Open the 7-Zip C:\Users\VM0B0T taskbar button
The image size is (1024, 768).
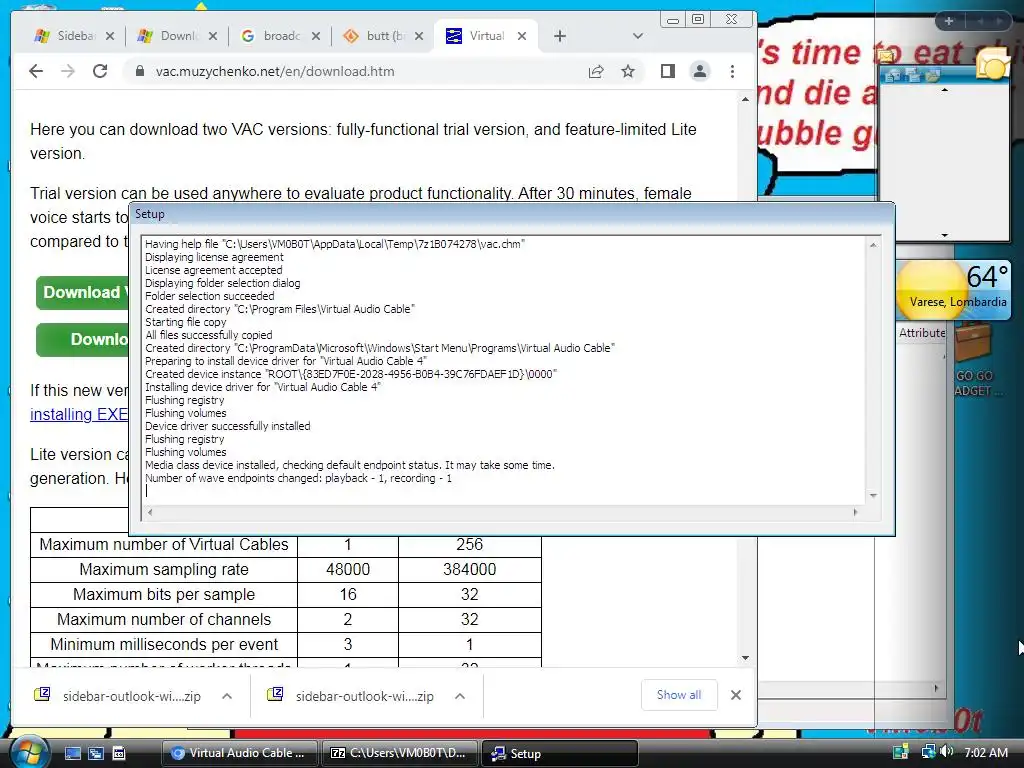pos(400,753)
